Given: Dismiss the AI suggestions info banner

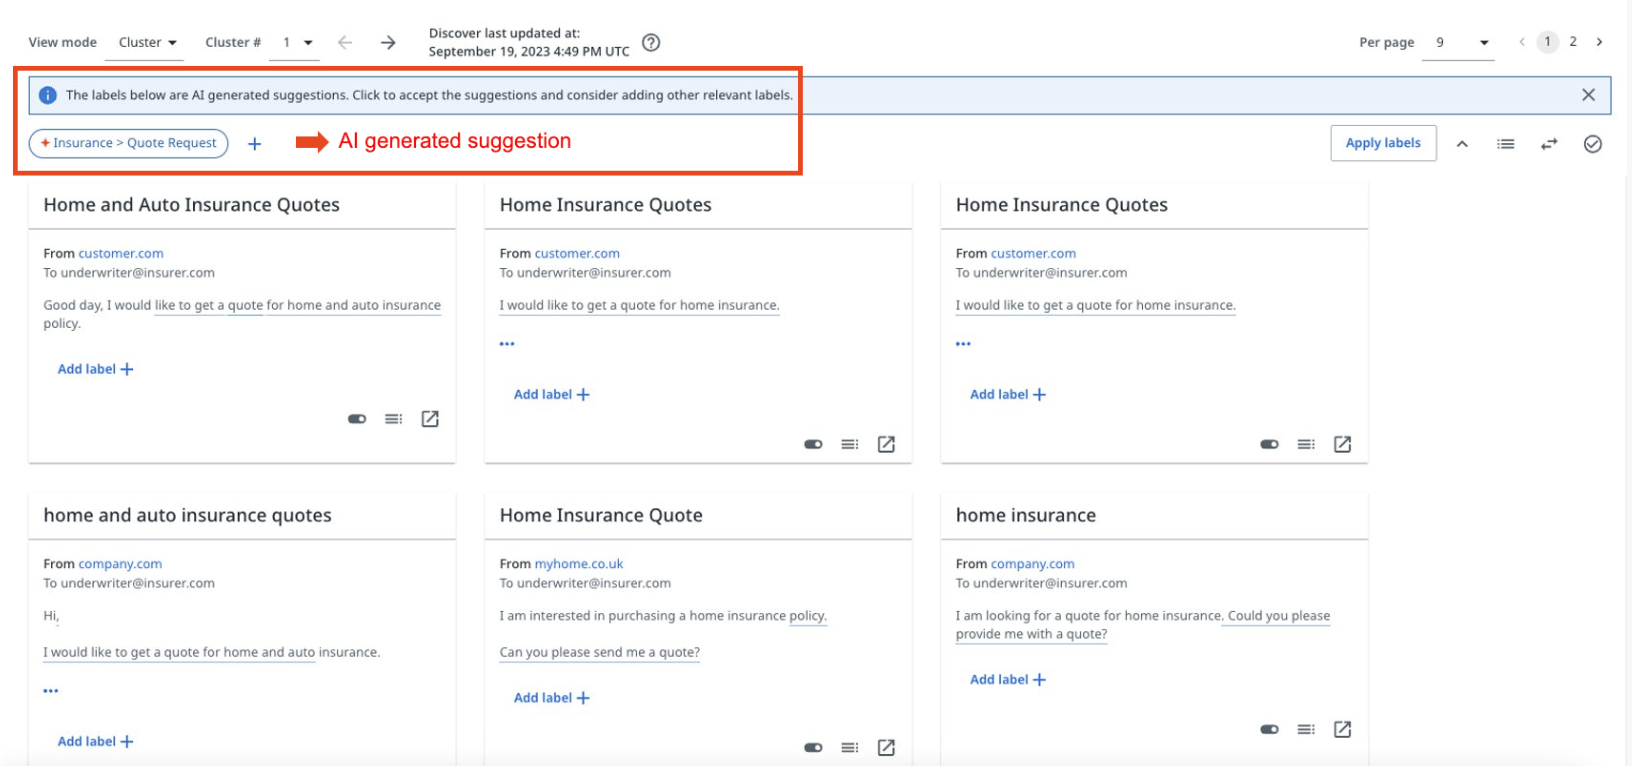Looking at the screenshot, I should 1588,95.
